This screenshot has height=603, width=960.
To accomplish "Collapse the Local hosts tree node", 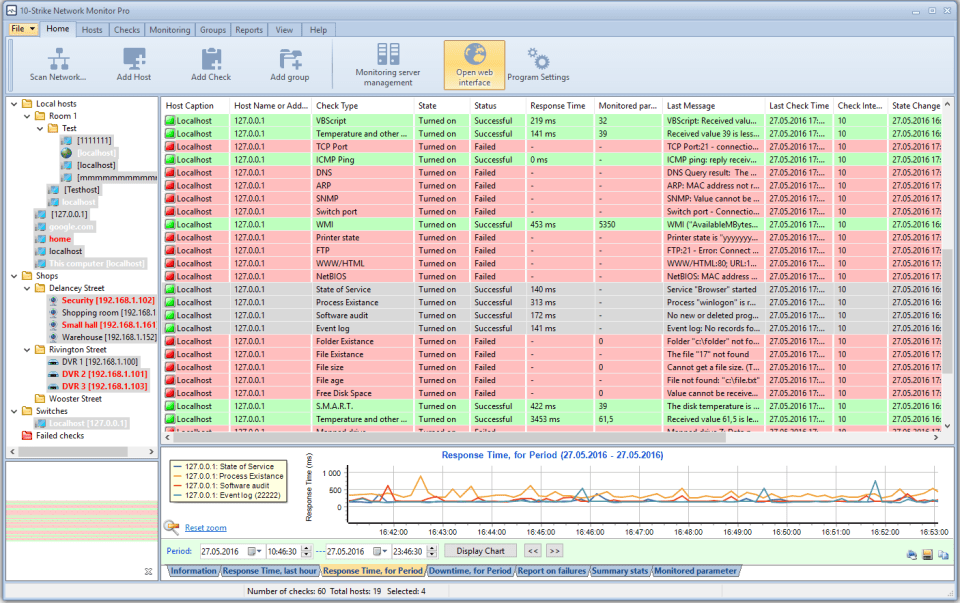I will 14,104.
